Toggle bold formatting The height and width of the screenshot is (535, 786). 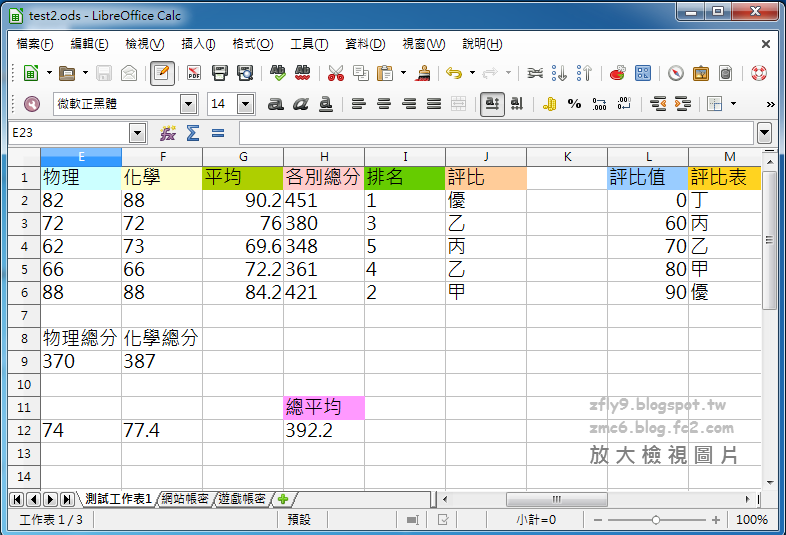[x=275, y=104]
